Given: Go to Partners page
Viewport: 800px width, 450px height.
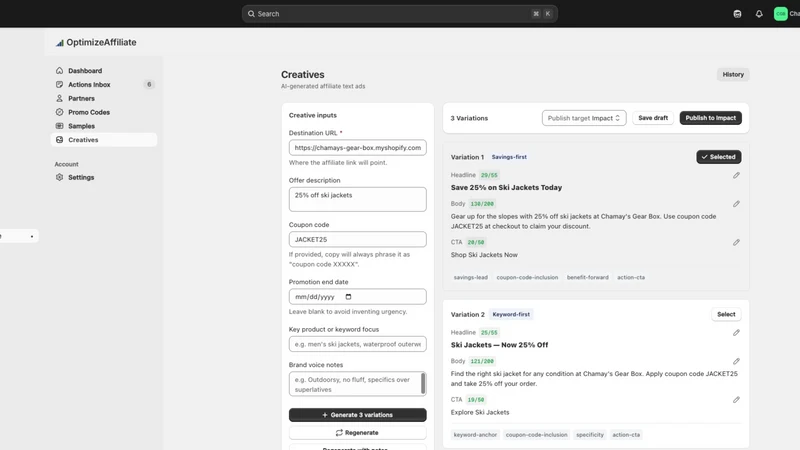Looking at the screenshot, I should 104,98.
